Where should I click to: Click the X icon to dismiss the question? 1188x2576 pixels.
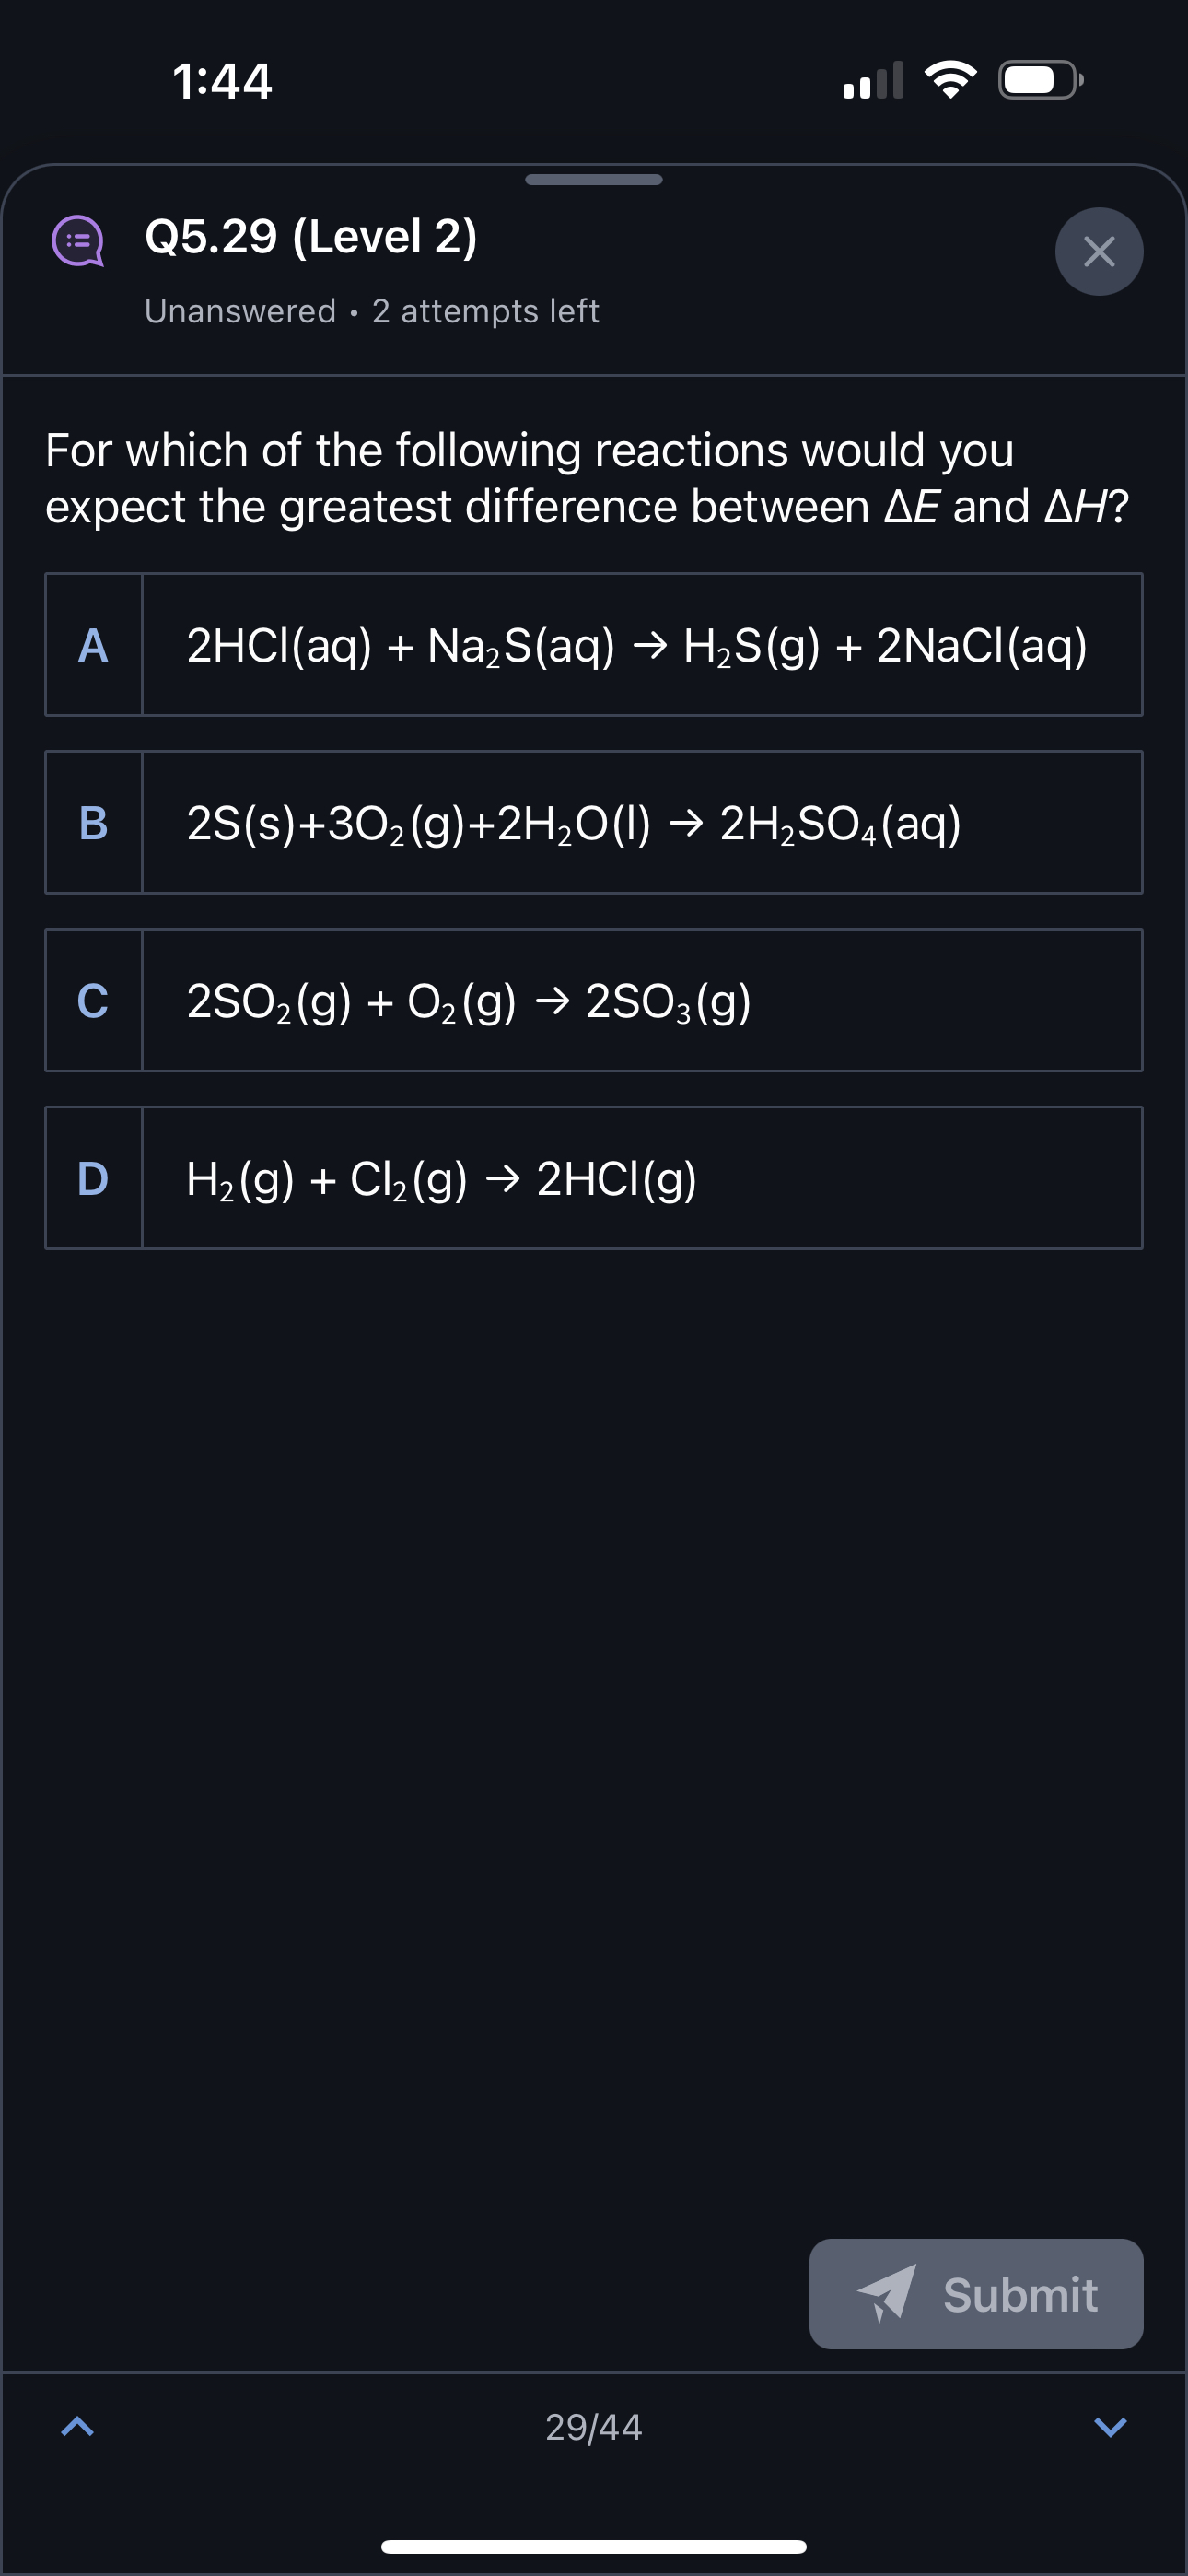tap(1099, 252)
